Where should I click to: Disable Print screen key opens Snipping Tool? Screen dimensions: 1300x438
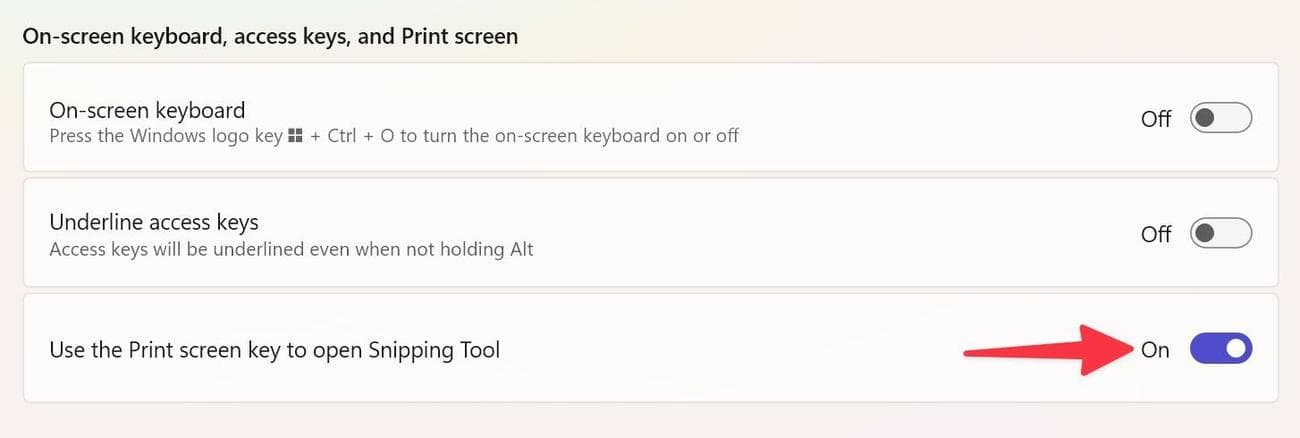[1220, 349]
